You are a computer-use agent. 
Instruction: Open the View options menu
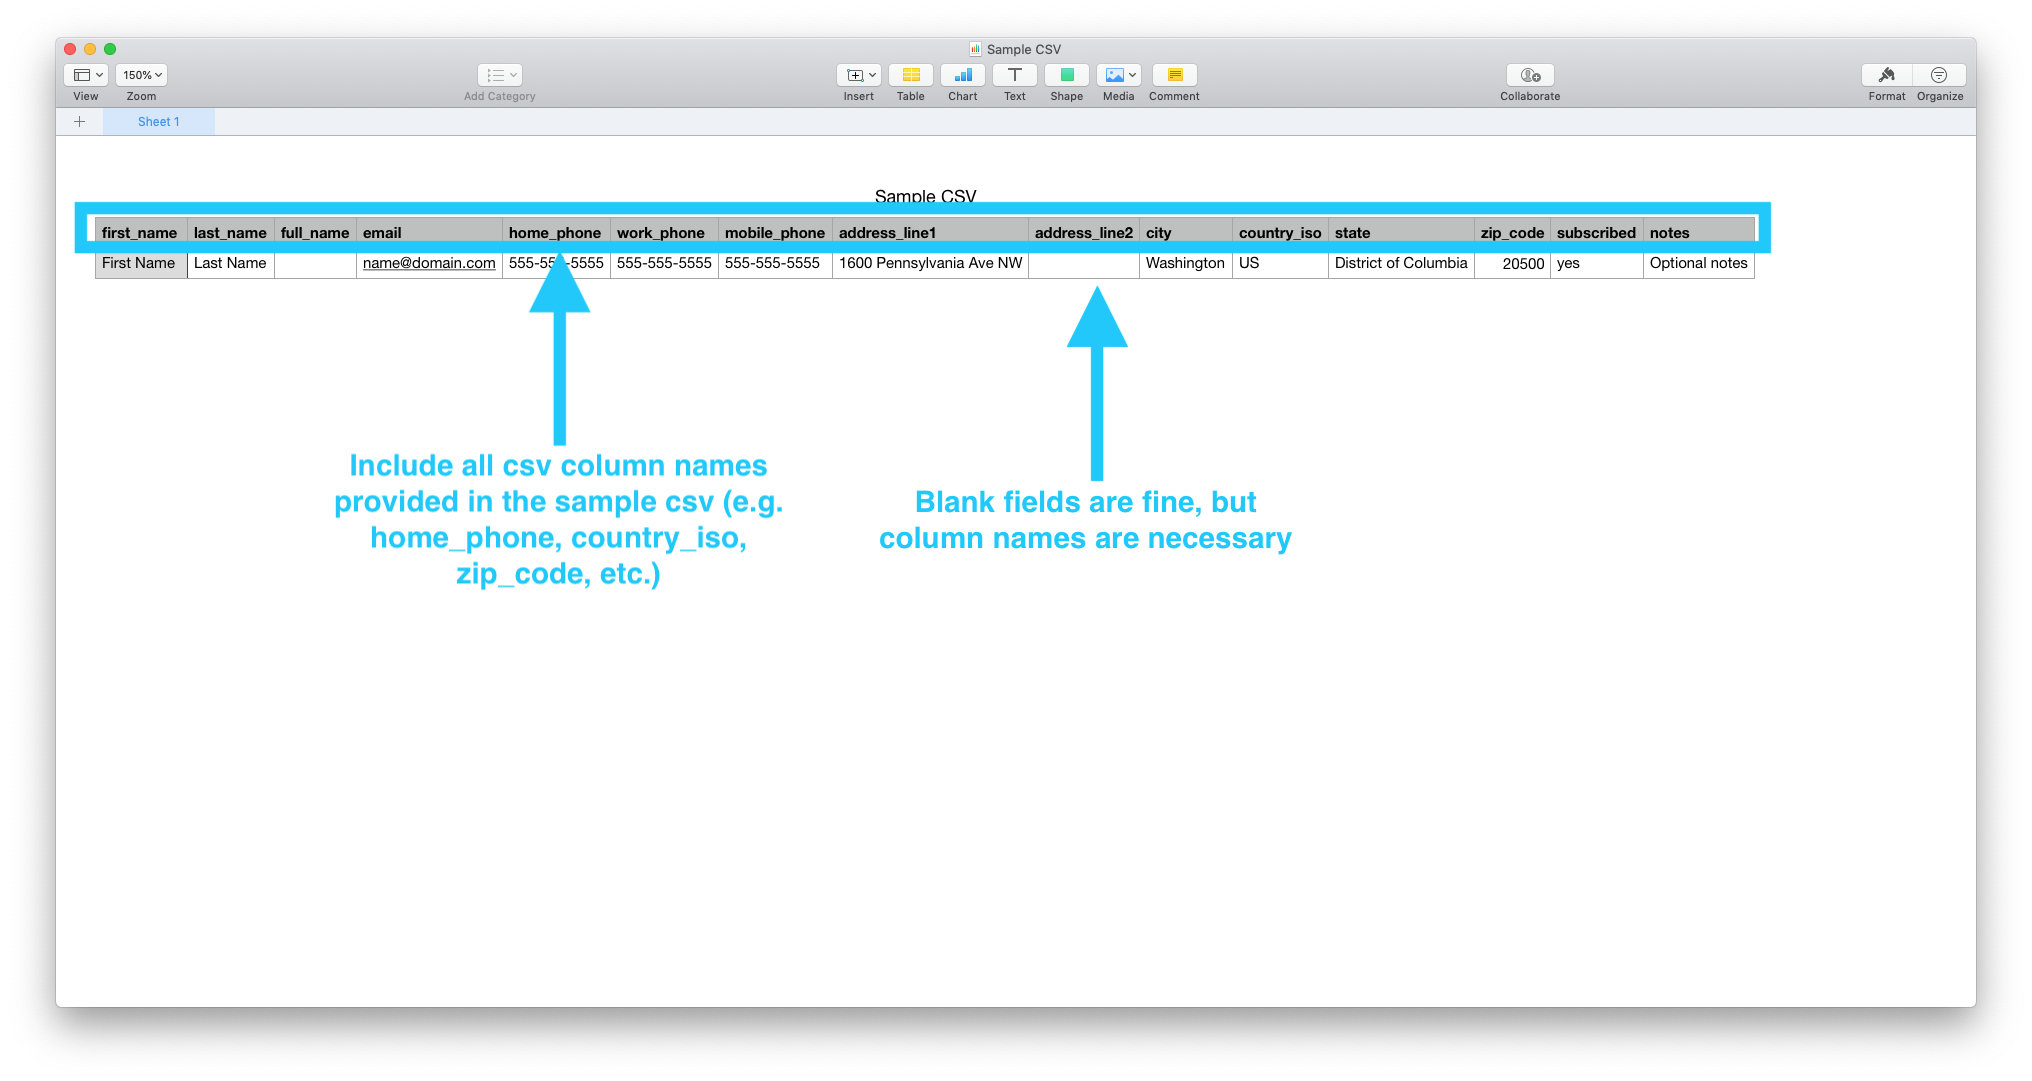(86, 75)
